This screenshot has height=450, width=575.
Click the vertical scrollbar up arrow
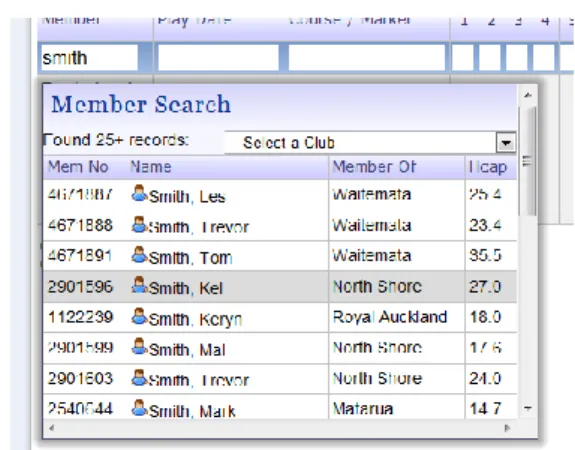tap(528, 95)
